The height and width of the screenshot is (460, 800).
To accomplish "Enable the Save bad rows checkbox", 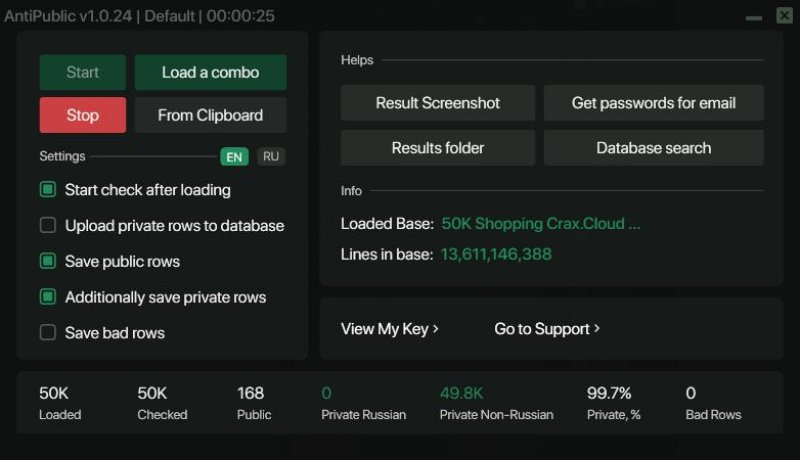I will [48, 333].
